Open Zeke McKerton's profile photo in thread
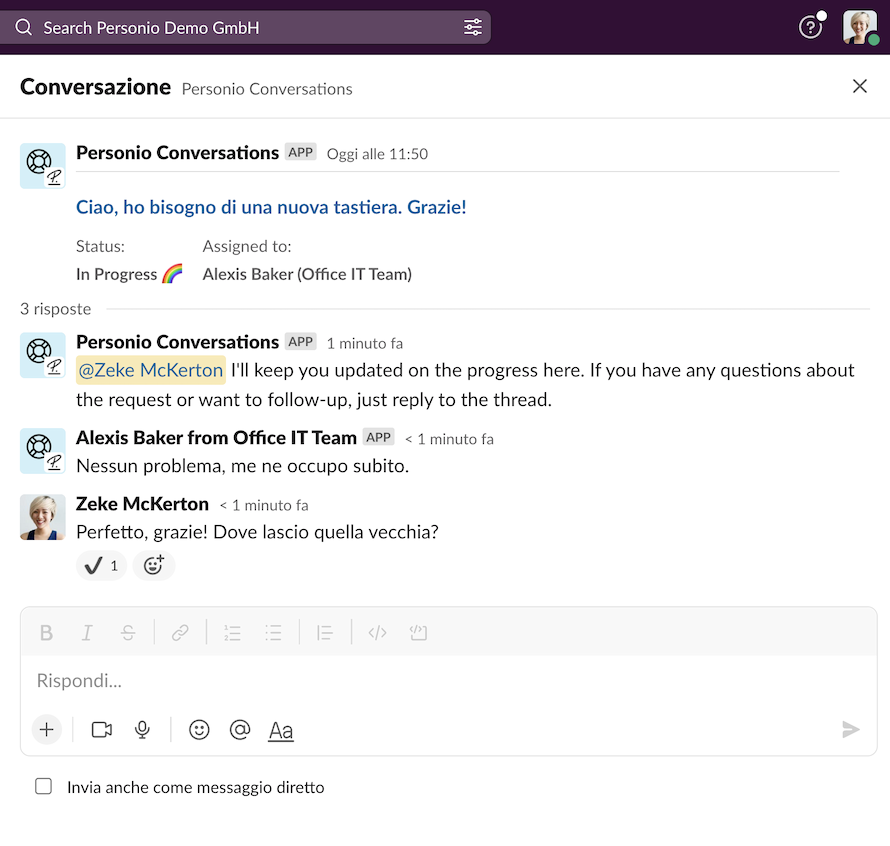 (43, 517)
